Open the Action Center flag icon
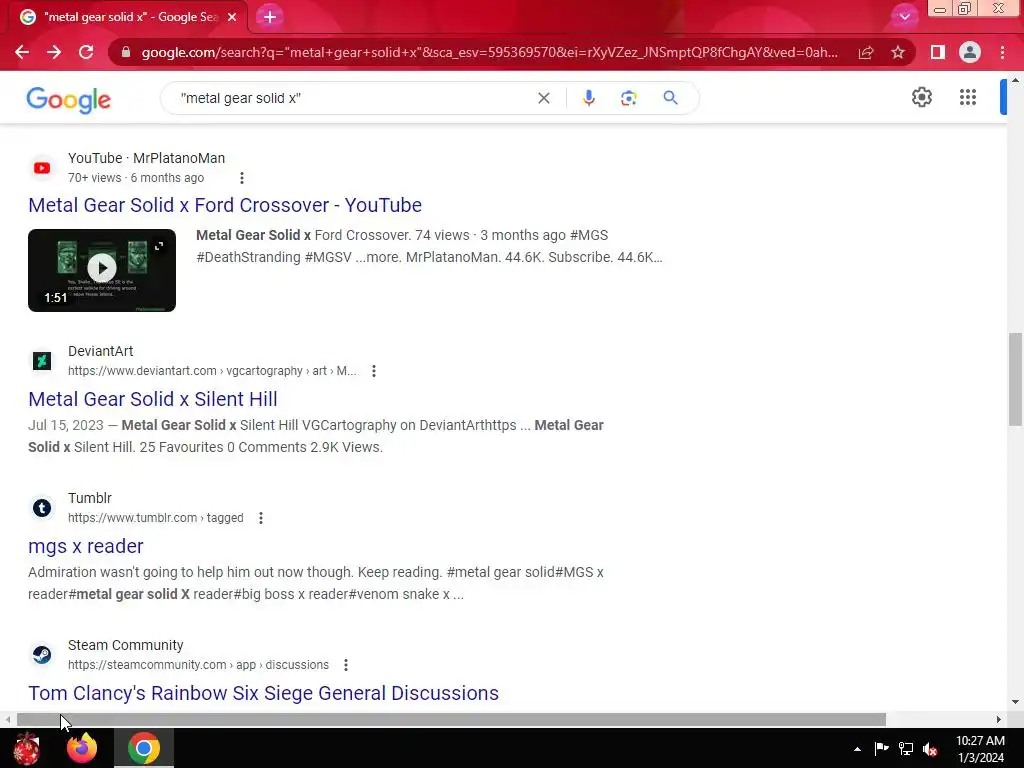This screenshot has width=1024, height=768. [x=881, y=748]
